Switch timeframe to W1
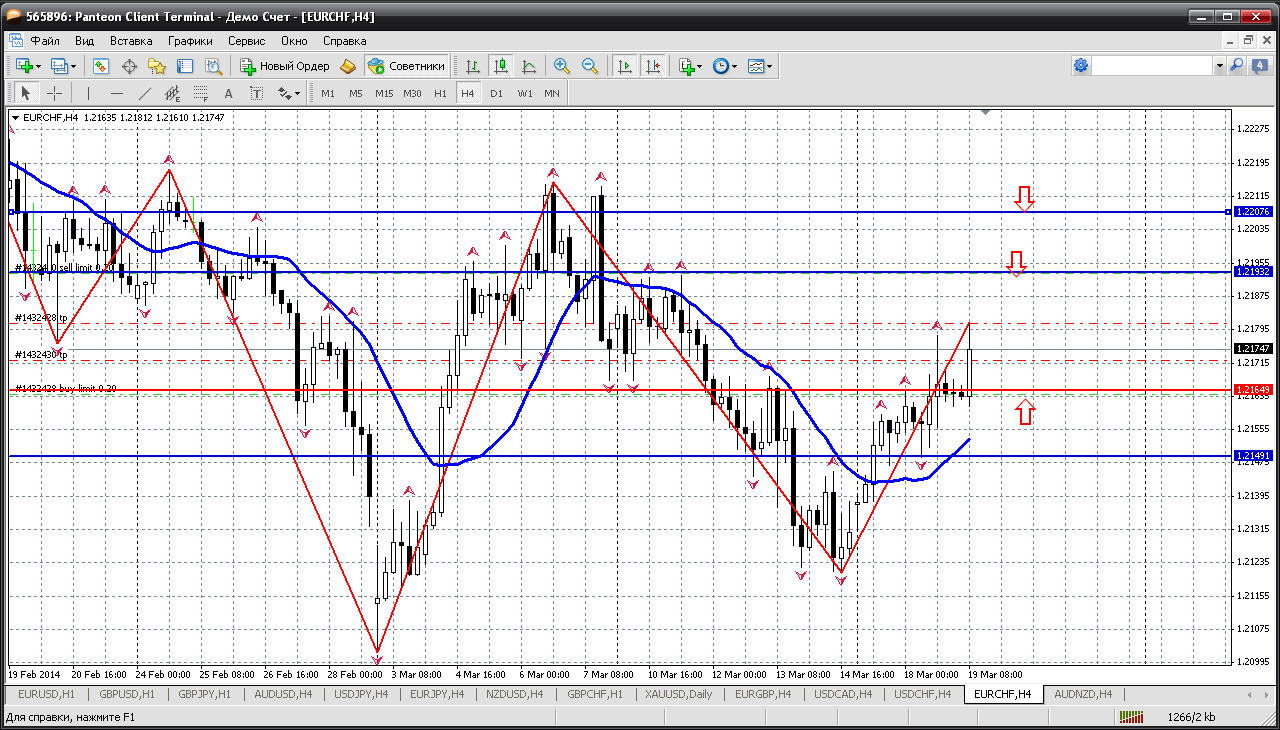 point(525,93)
